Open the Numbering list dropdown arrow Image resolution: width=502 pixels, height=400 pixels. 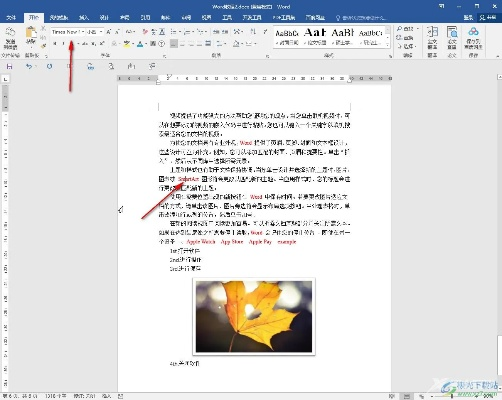coord(194,32)
